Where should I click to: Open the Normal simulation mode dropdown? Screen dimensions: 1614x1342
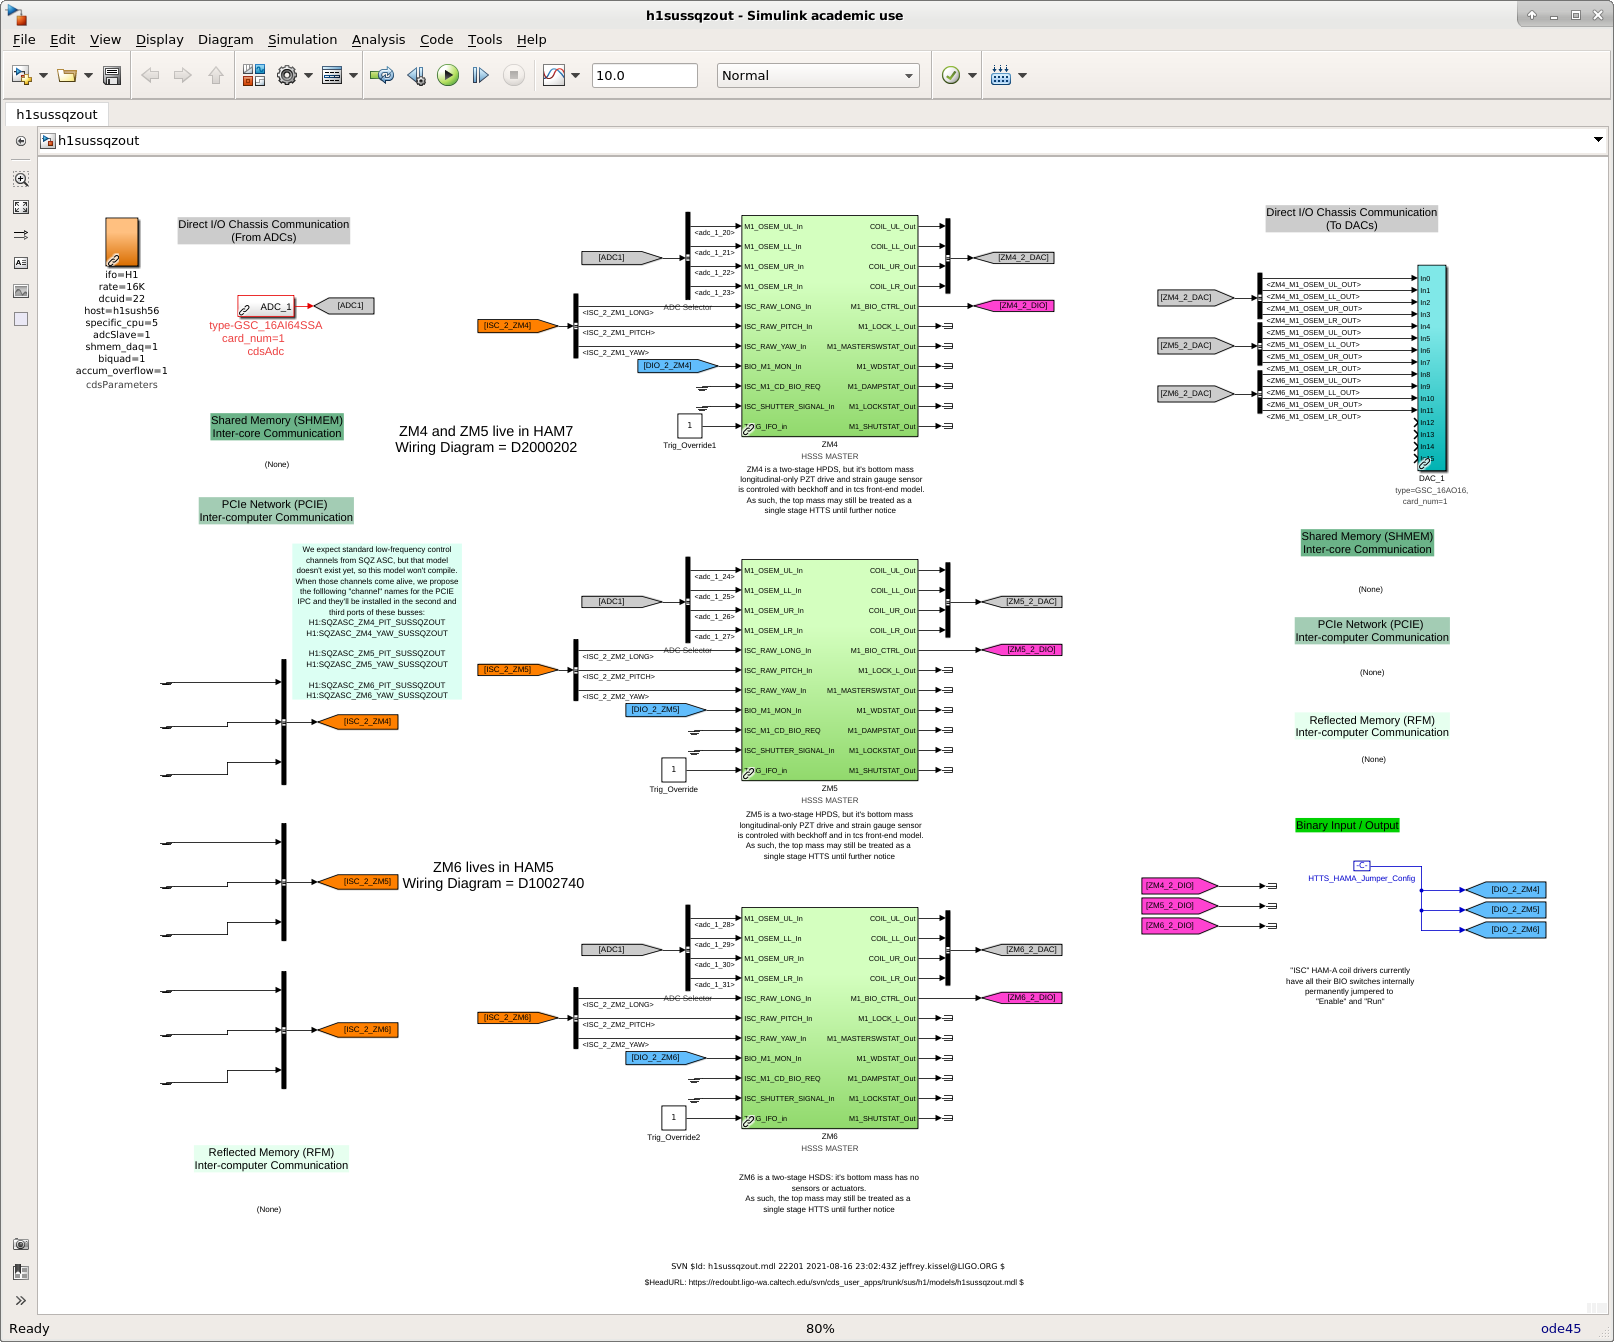tap(818, 75)
